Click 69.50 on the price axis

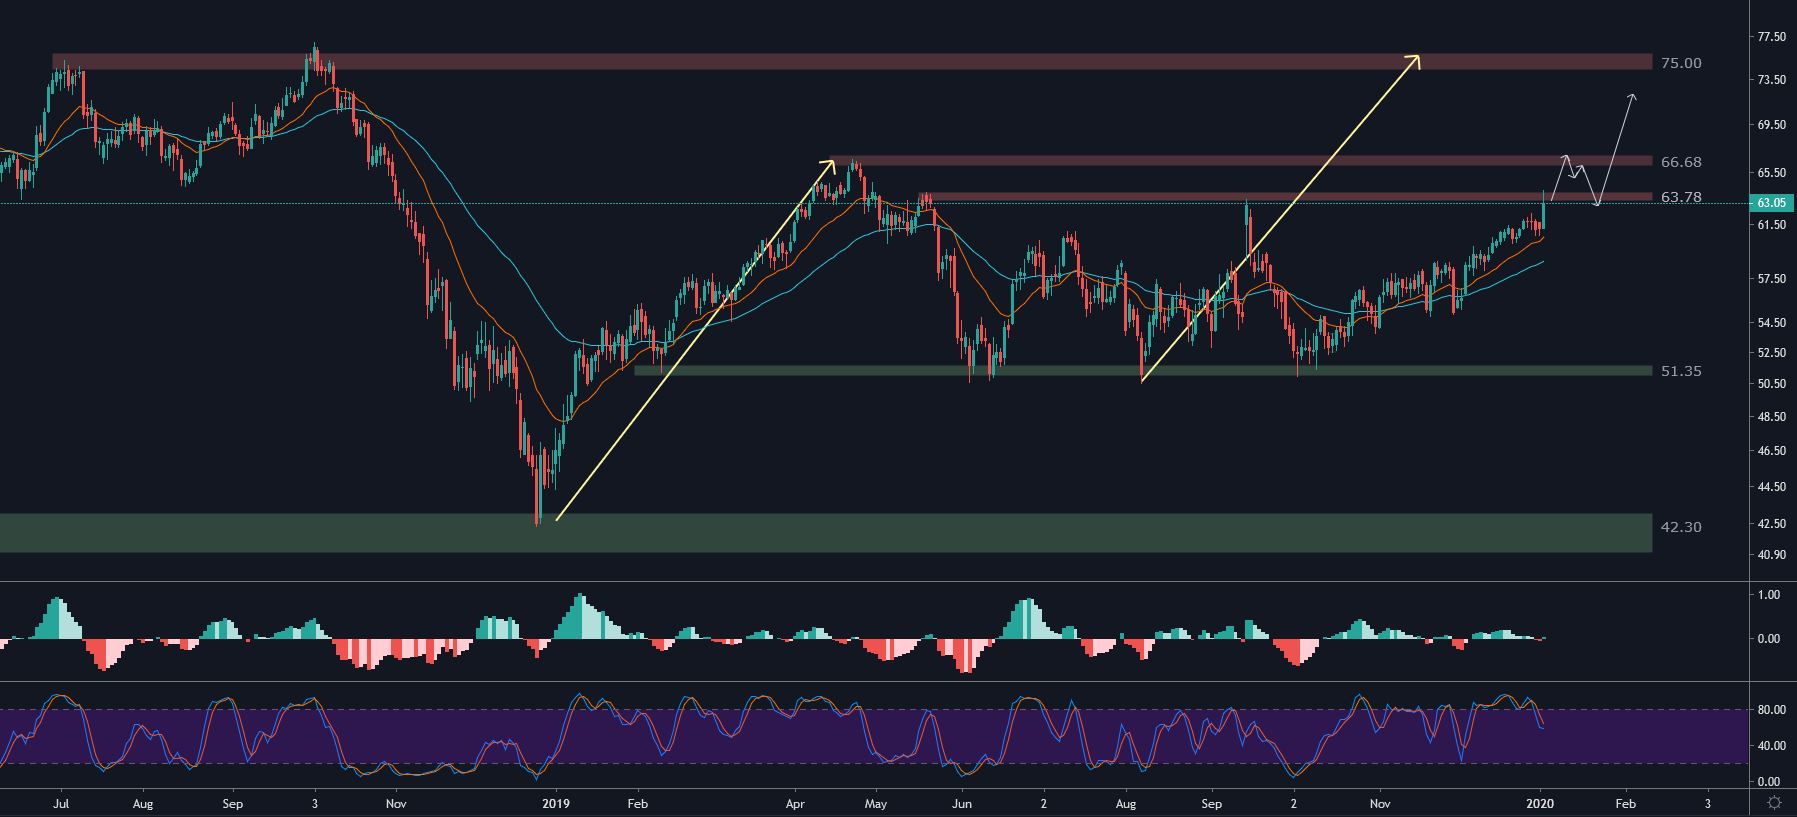click(x=1771, y=125)
